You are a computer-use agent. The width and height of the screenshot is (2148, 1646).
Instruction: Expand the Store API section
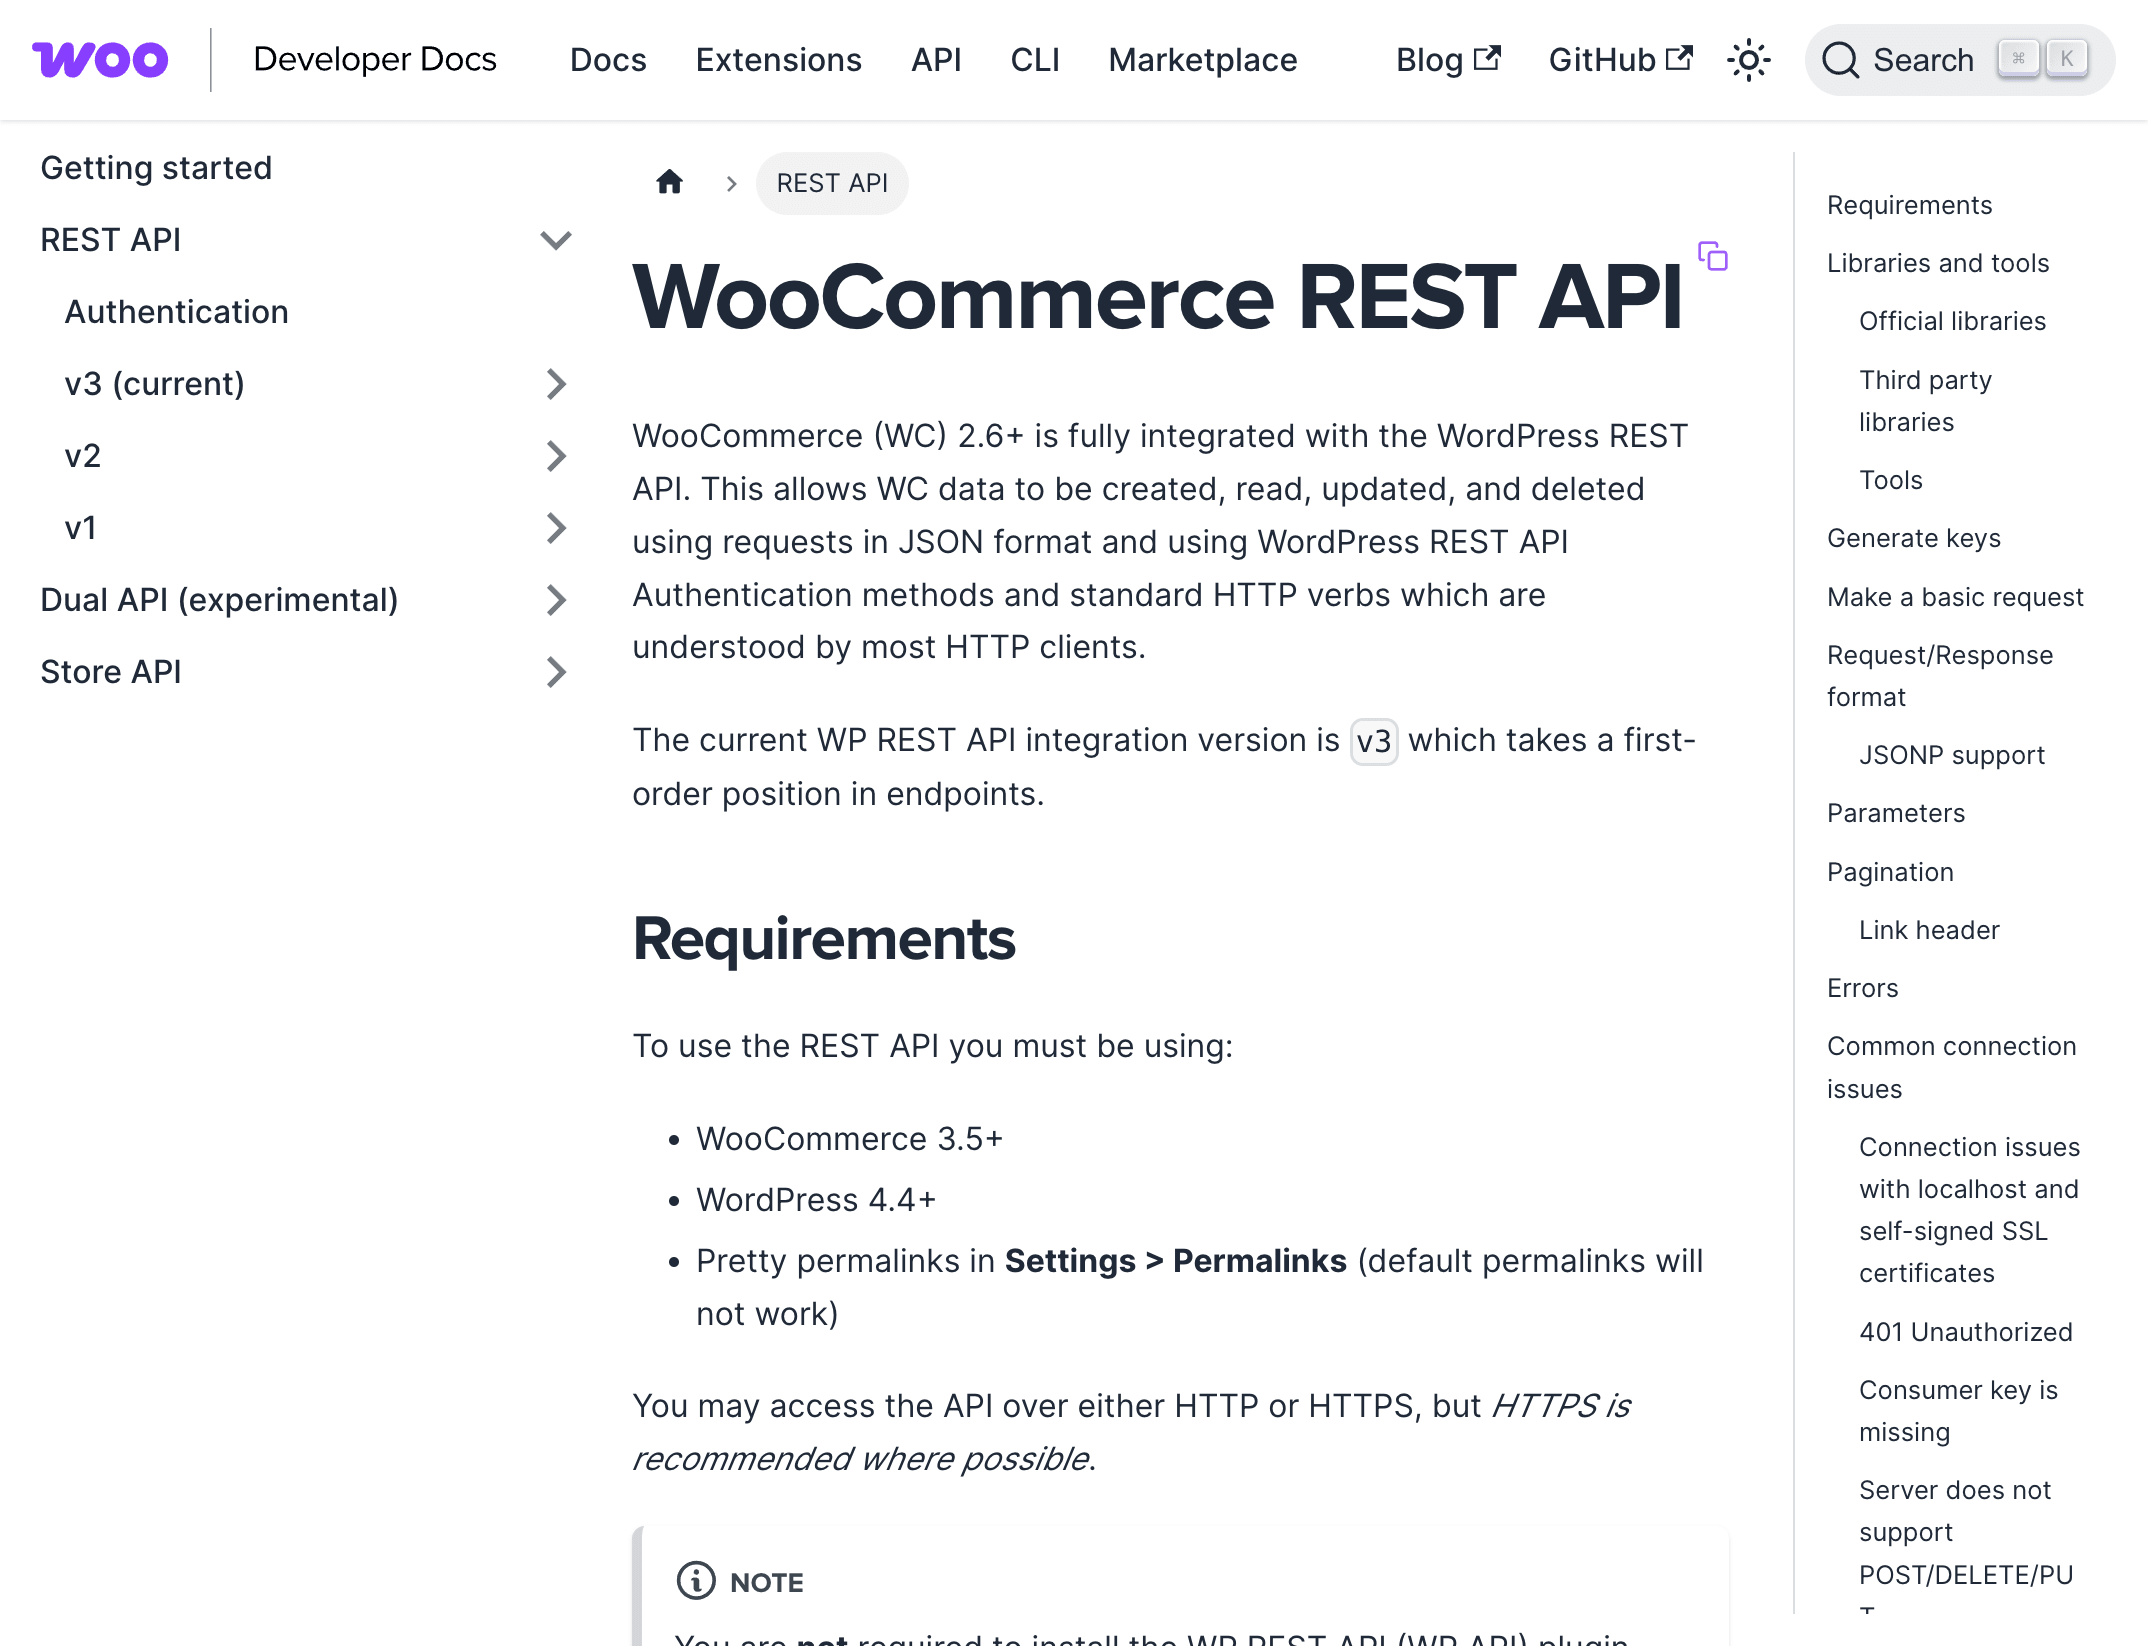(x=556, y=672)
